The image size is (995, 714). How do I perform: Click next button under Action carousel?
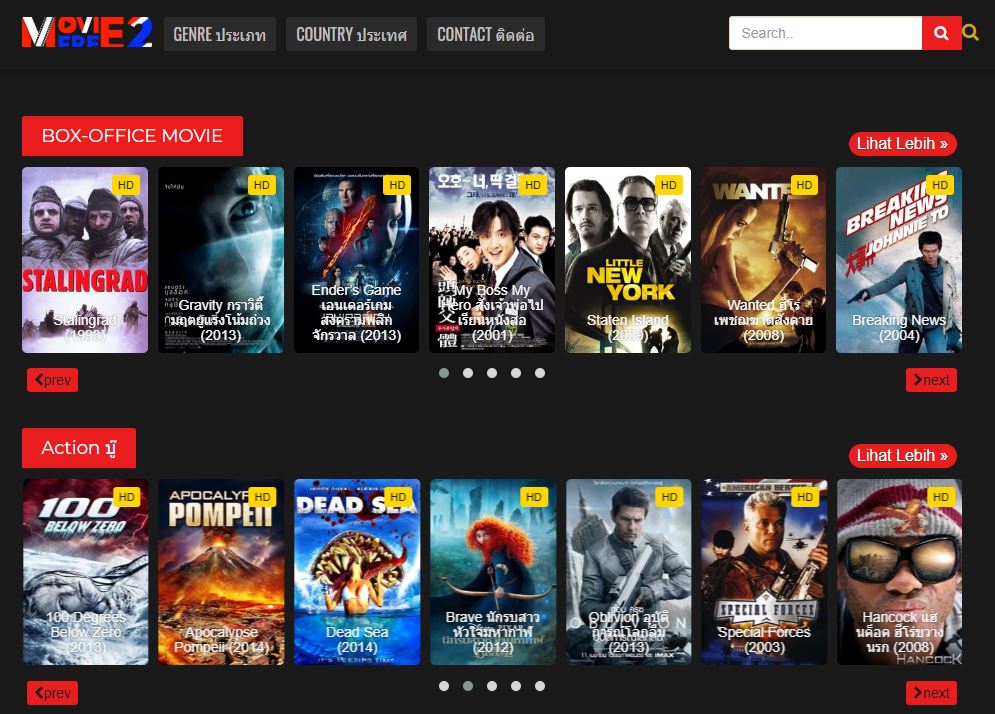tap(931, 693)
